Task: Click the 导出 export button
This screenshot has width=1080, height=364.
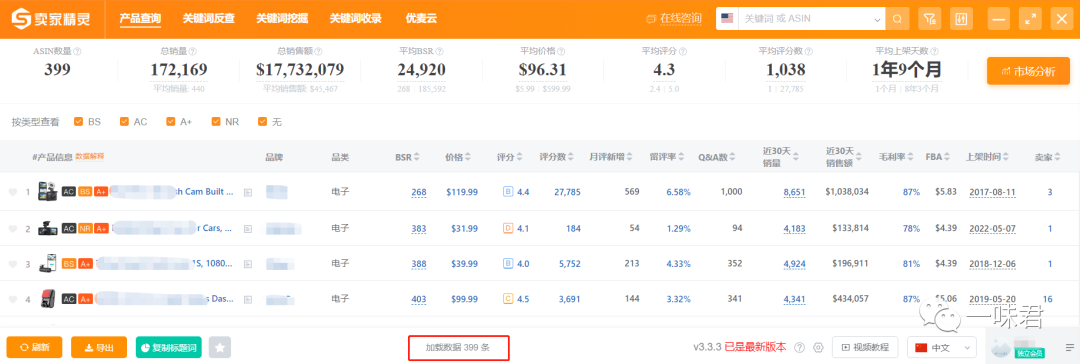Action: point(99,347)
